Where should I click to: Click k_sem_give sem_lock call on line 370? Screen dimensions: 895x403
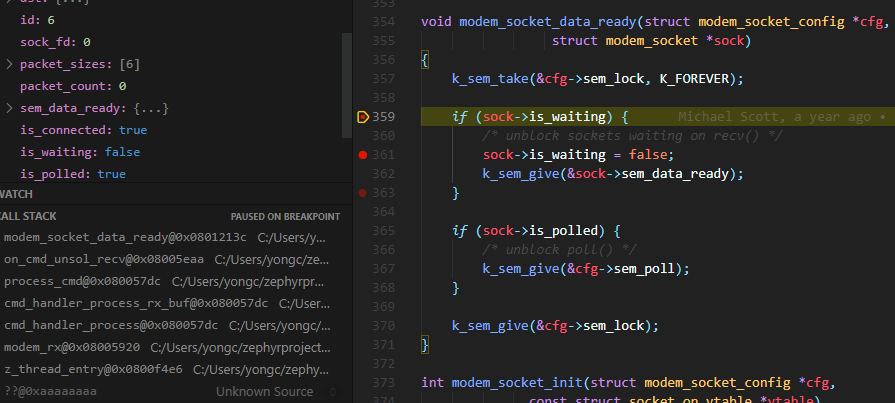tap(555, 326)
